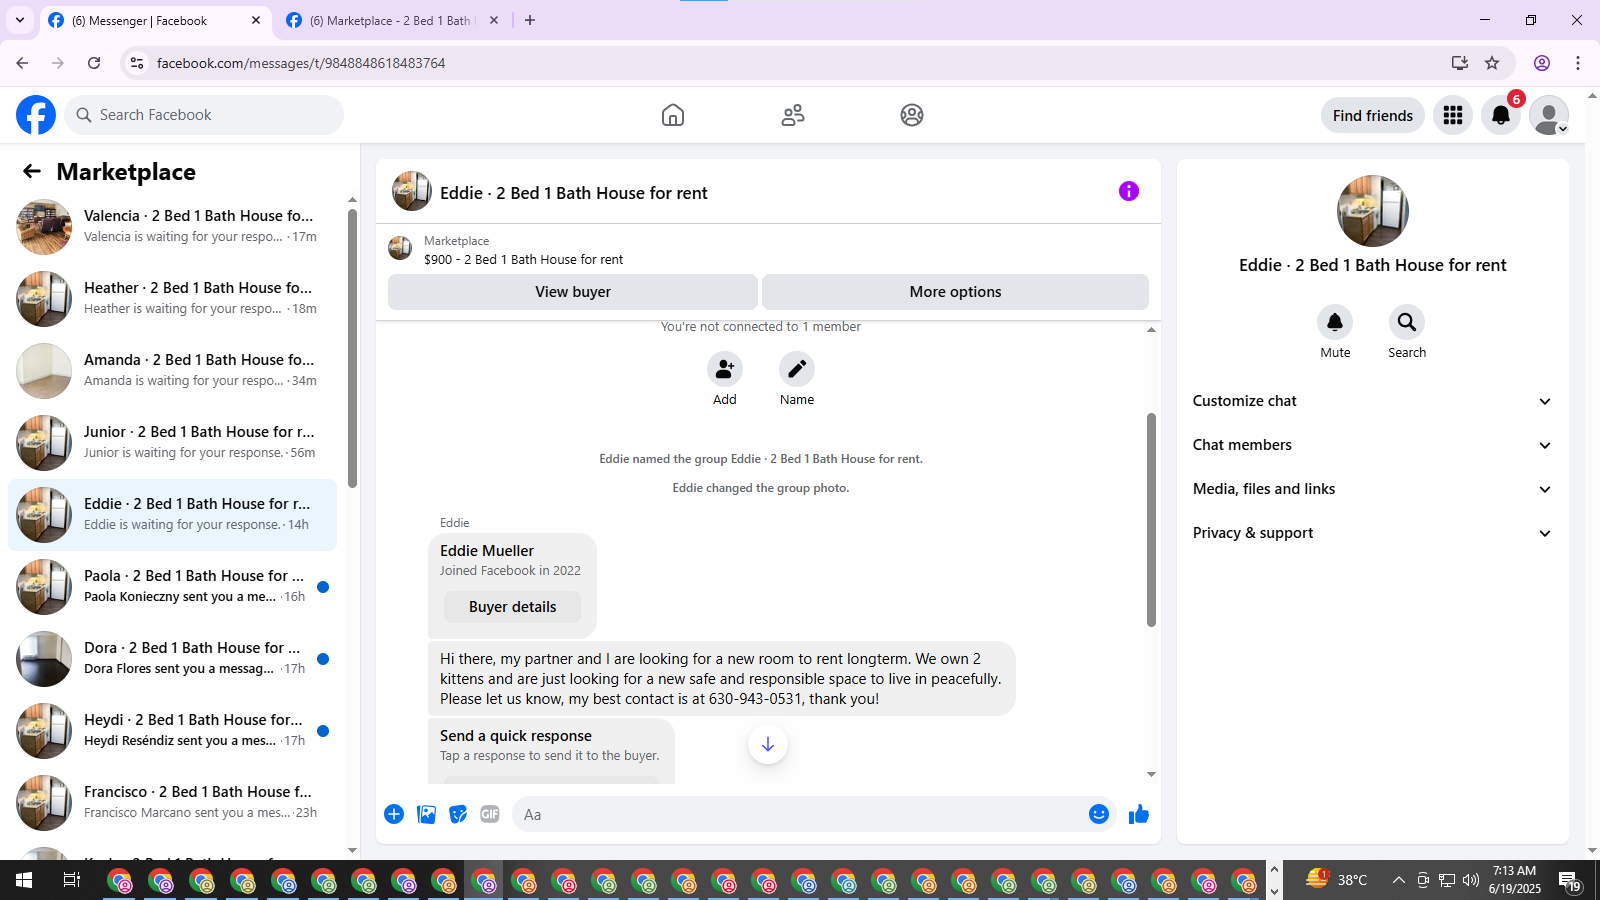The height and width of the screenshot is (900, 1600).
Task: Jump to latest message with down arrow
Action: click(768, 744)
